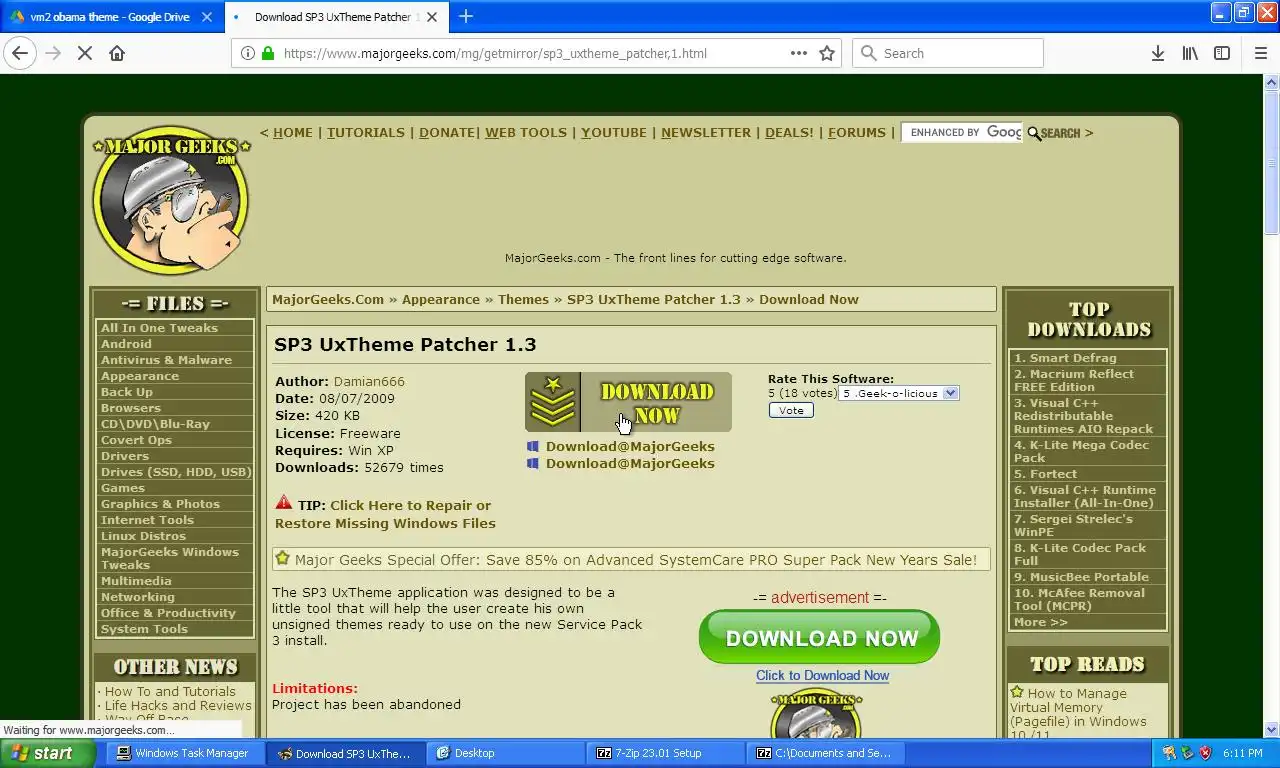The image size is (1280, 768).
Task: Open 'How To and Tutorials' in Other News
Action: (170, 691)
